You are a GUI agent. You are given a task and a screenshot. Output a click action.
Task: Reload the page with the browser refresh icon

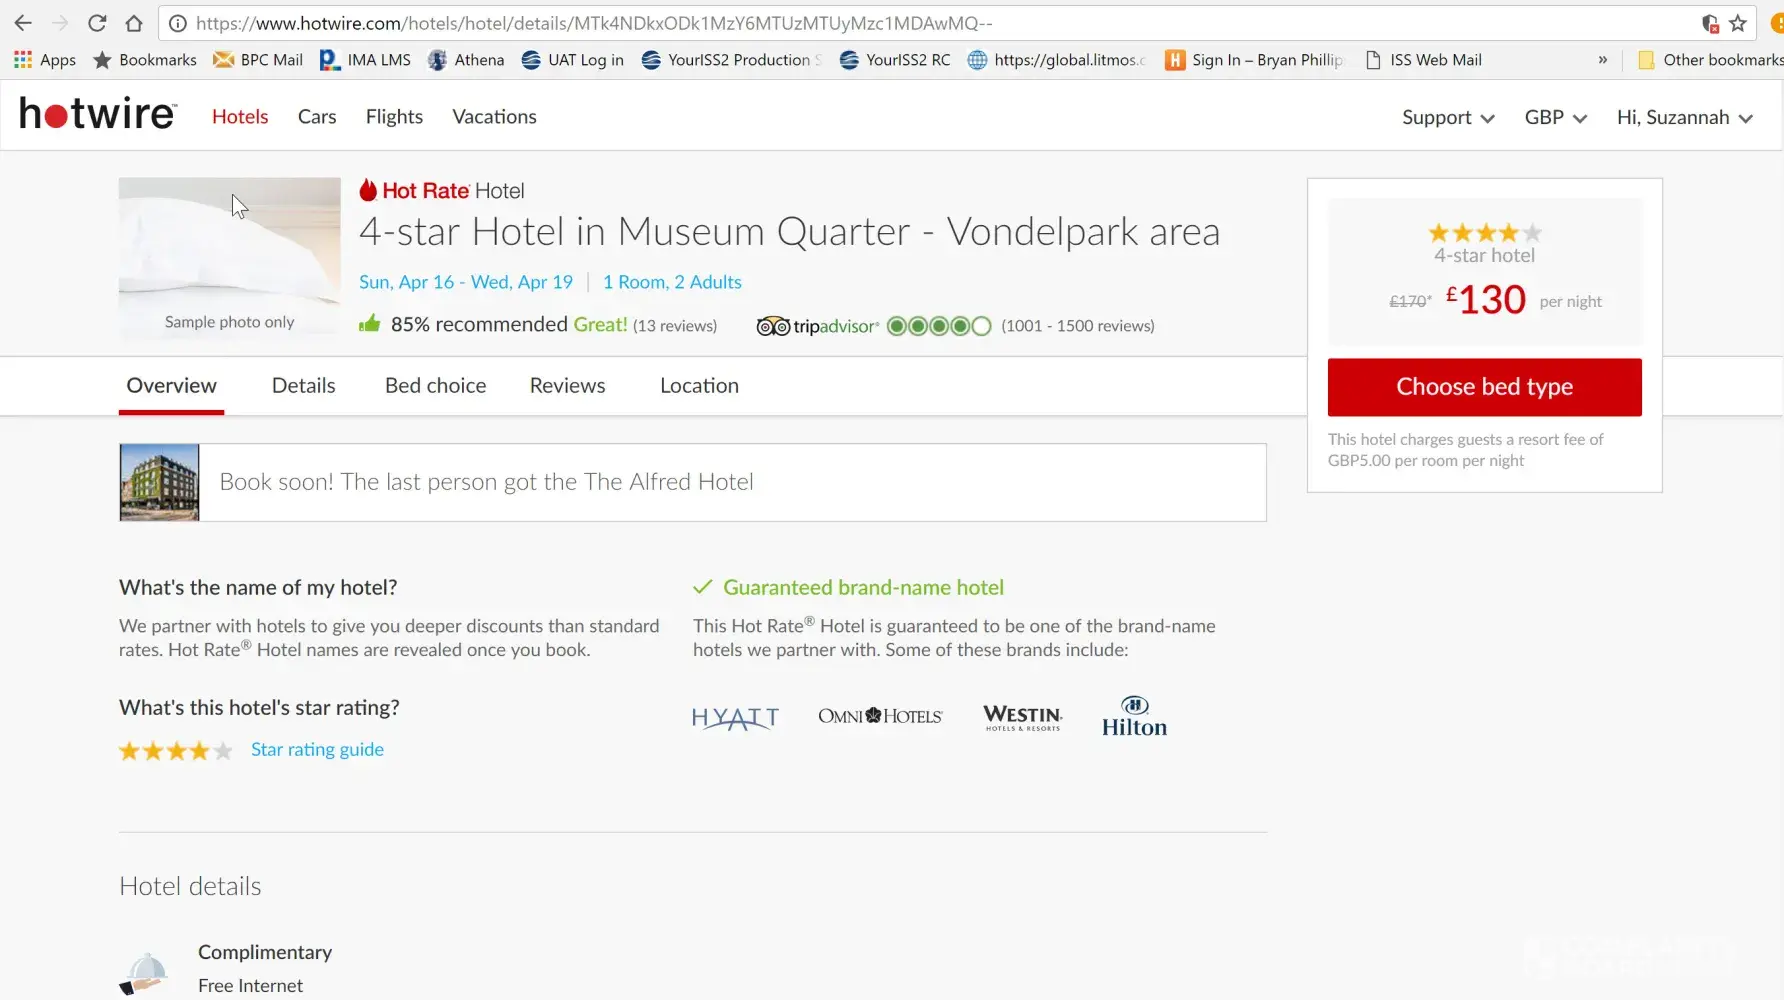(x=97, y=23)
